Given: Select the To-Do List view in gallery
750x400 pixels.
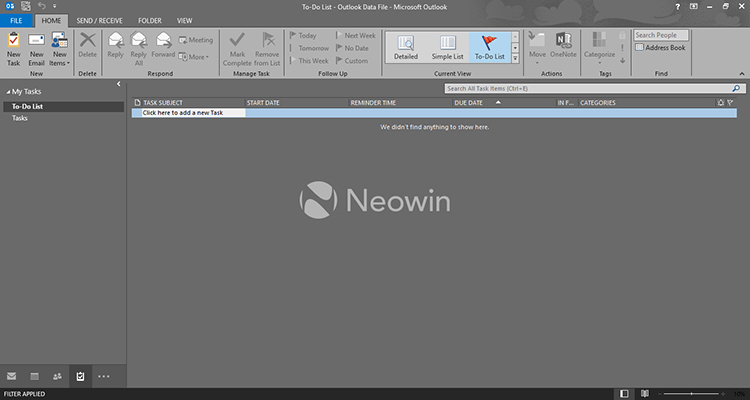Looking at the screenshot, I should [x=489, y=47].
